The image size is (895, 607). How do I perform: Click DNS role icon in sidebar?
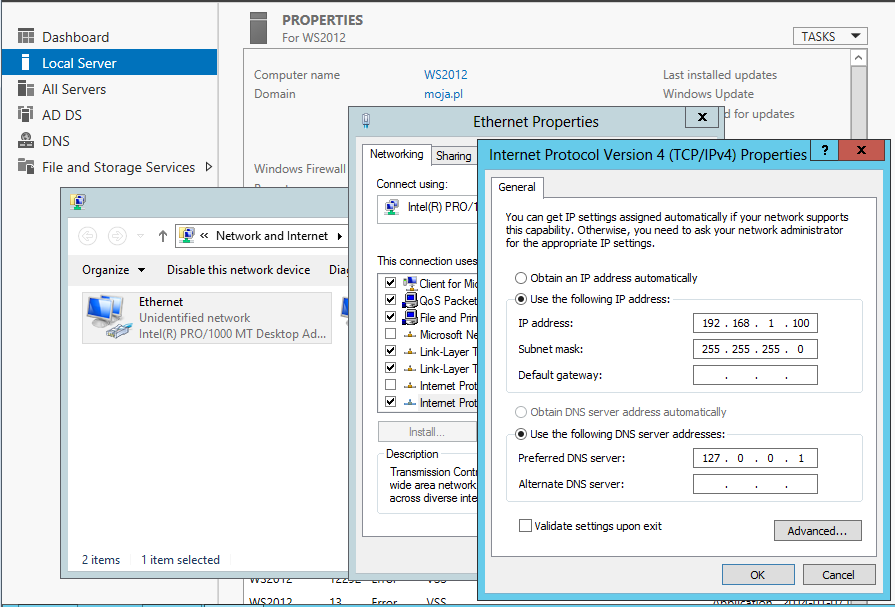click(x=26, y=140)
